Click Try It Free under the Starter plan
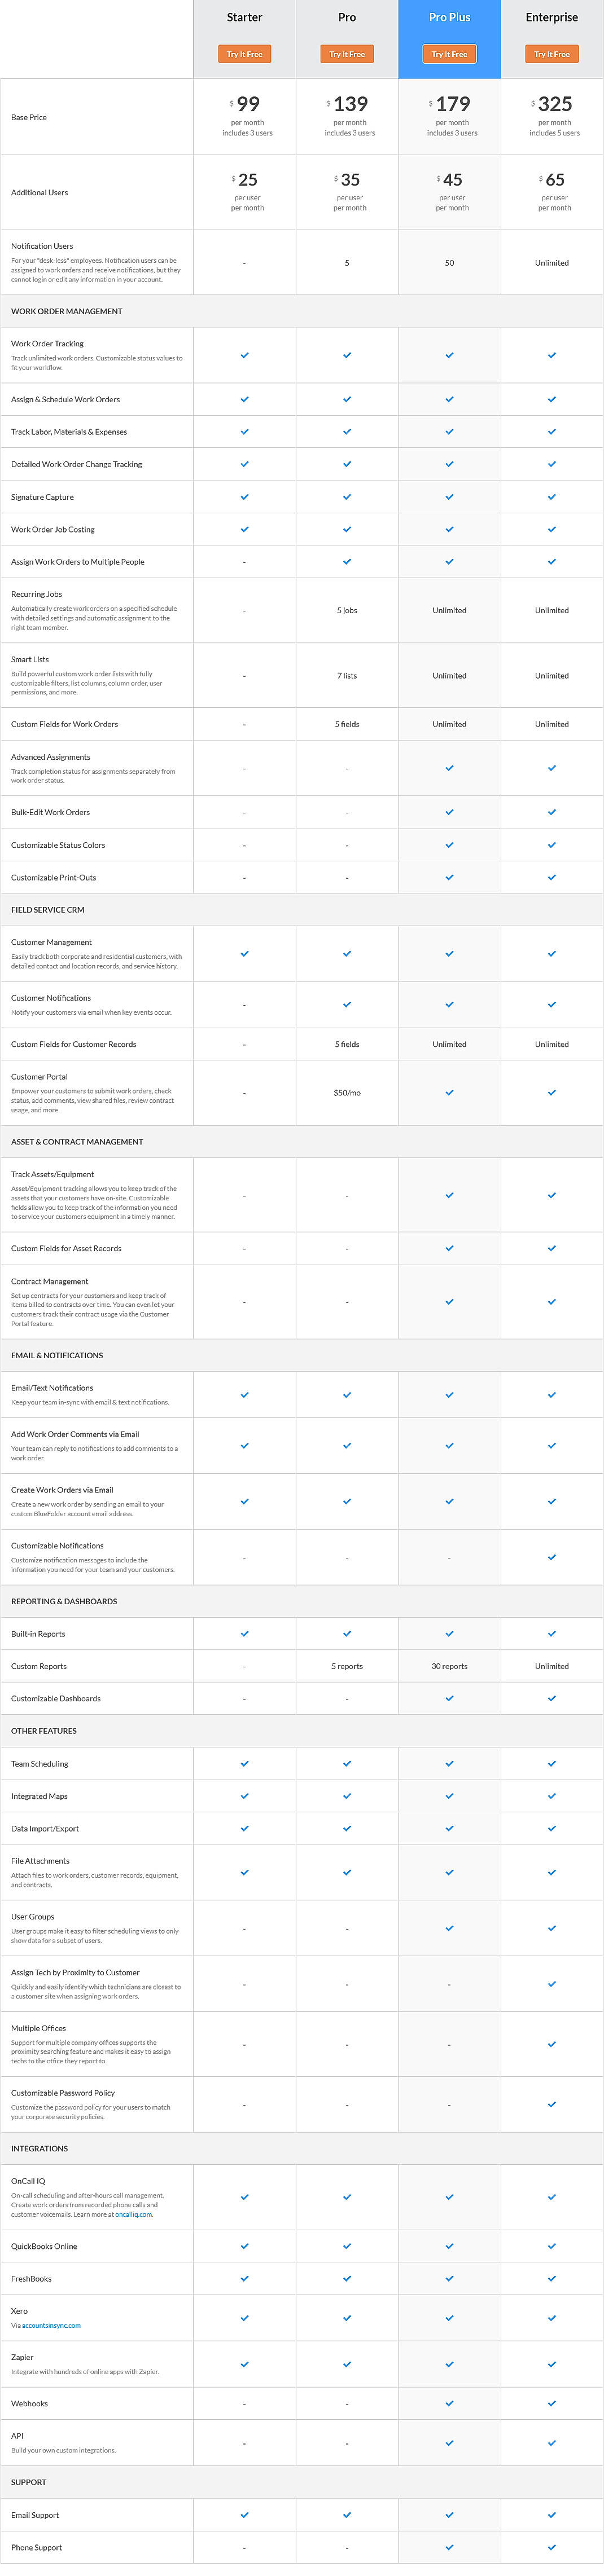Viewport: 604px width, 2576px height. point(244,54)
